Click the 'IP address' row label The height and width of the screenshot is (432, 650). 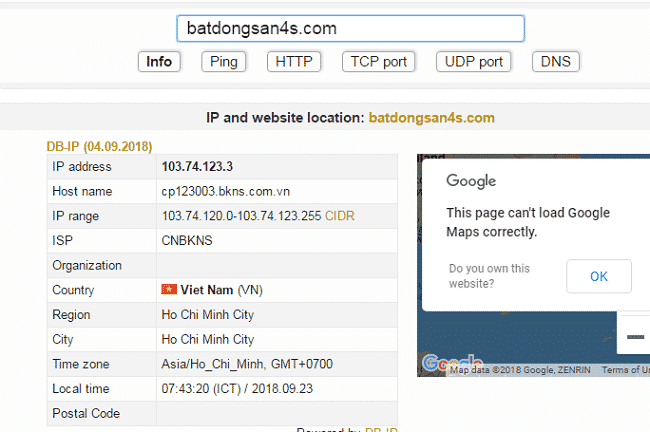coord(82,167)
